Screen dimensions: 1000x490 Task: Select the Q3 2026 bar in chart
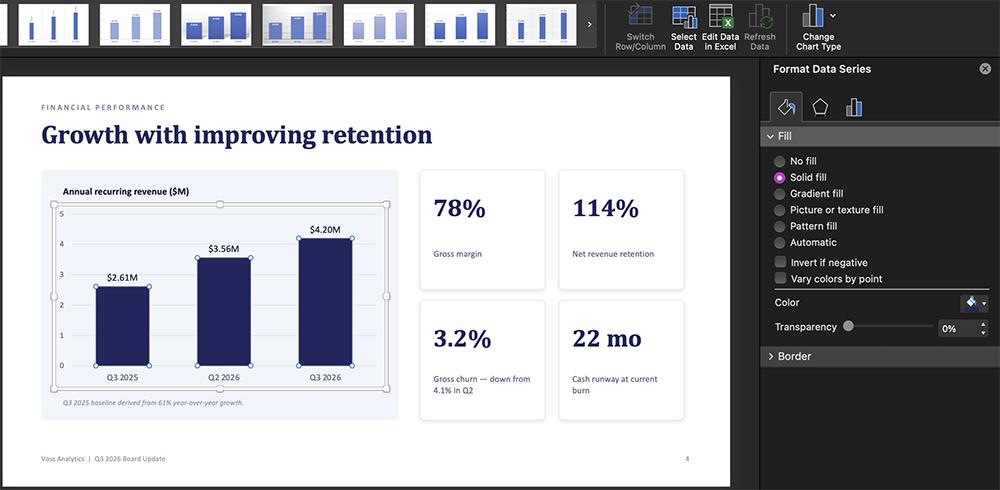coord(325,302)
